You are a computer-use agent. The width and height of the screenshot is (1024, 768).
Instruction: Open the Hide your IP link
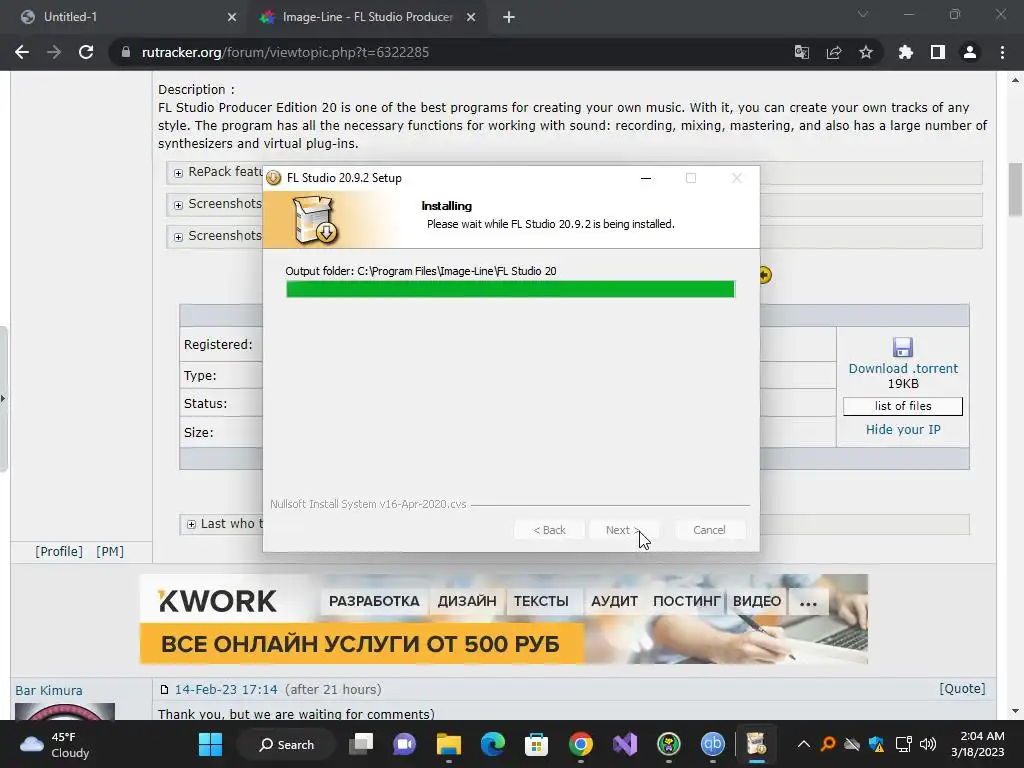[903, 430]
